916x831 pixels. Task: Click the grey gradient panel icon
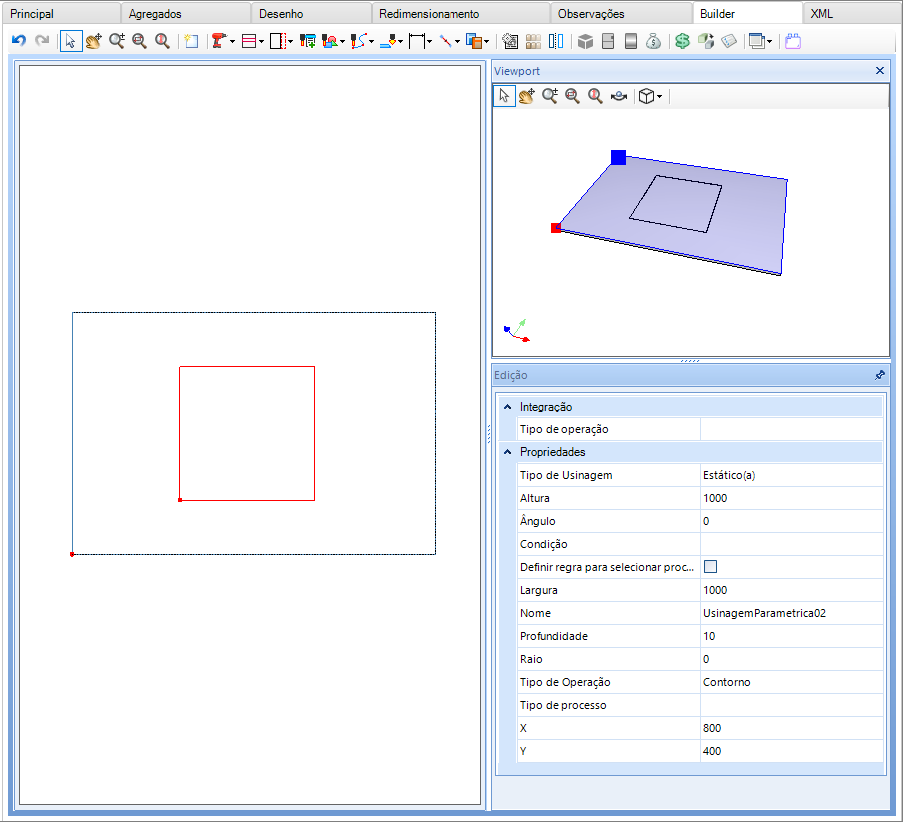632,41
